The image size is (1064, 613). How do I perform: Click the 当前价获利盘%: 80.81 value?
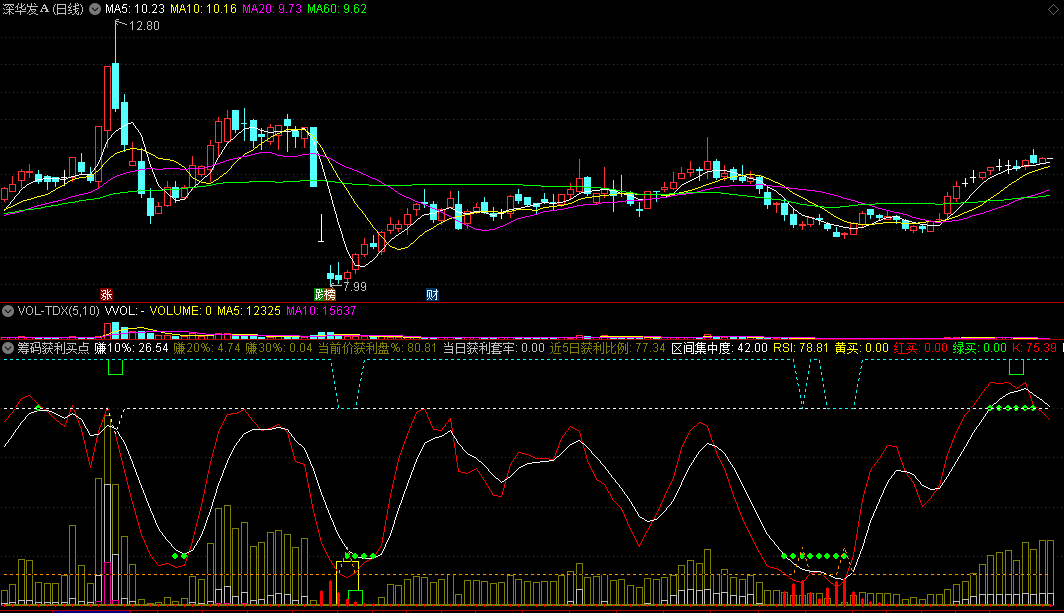coord(377,348)
